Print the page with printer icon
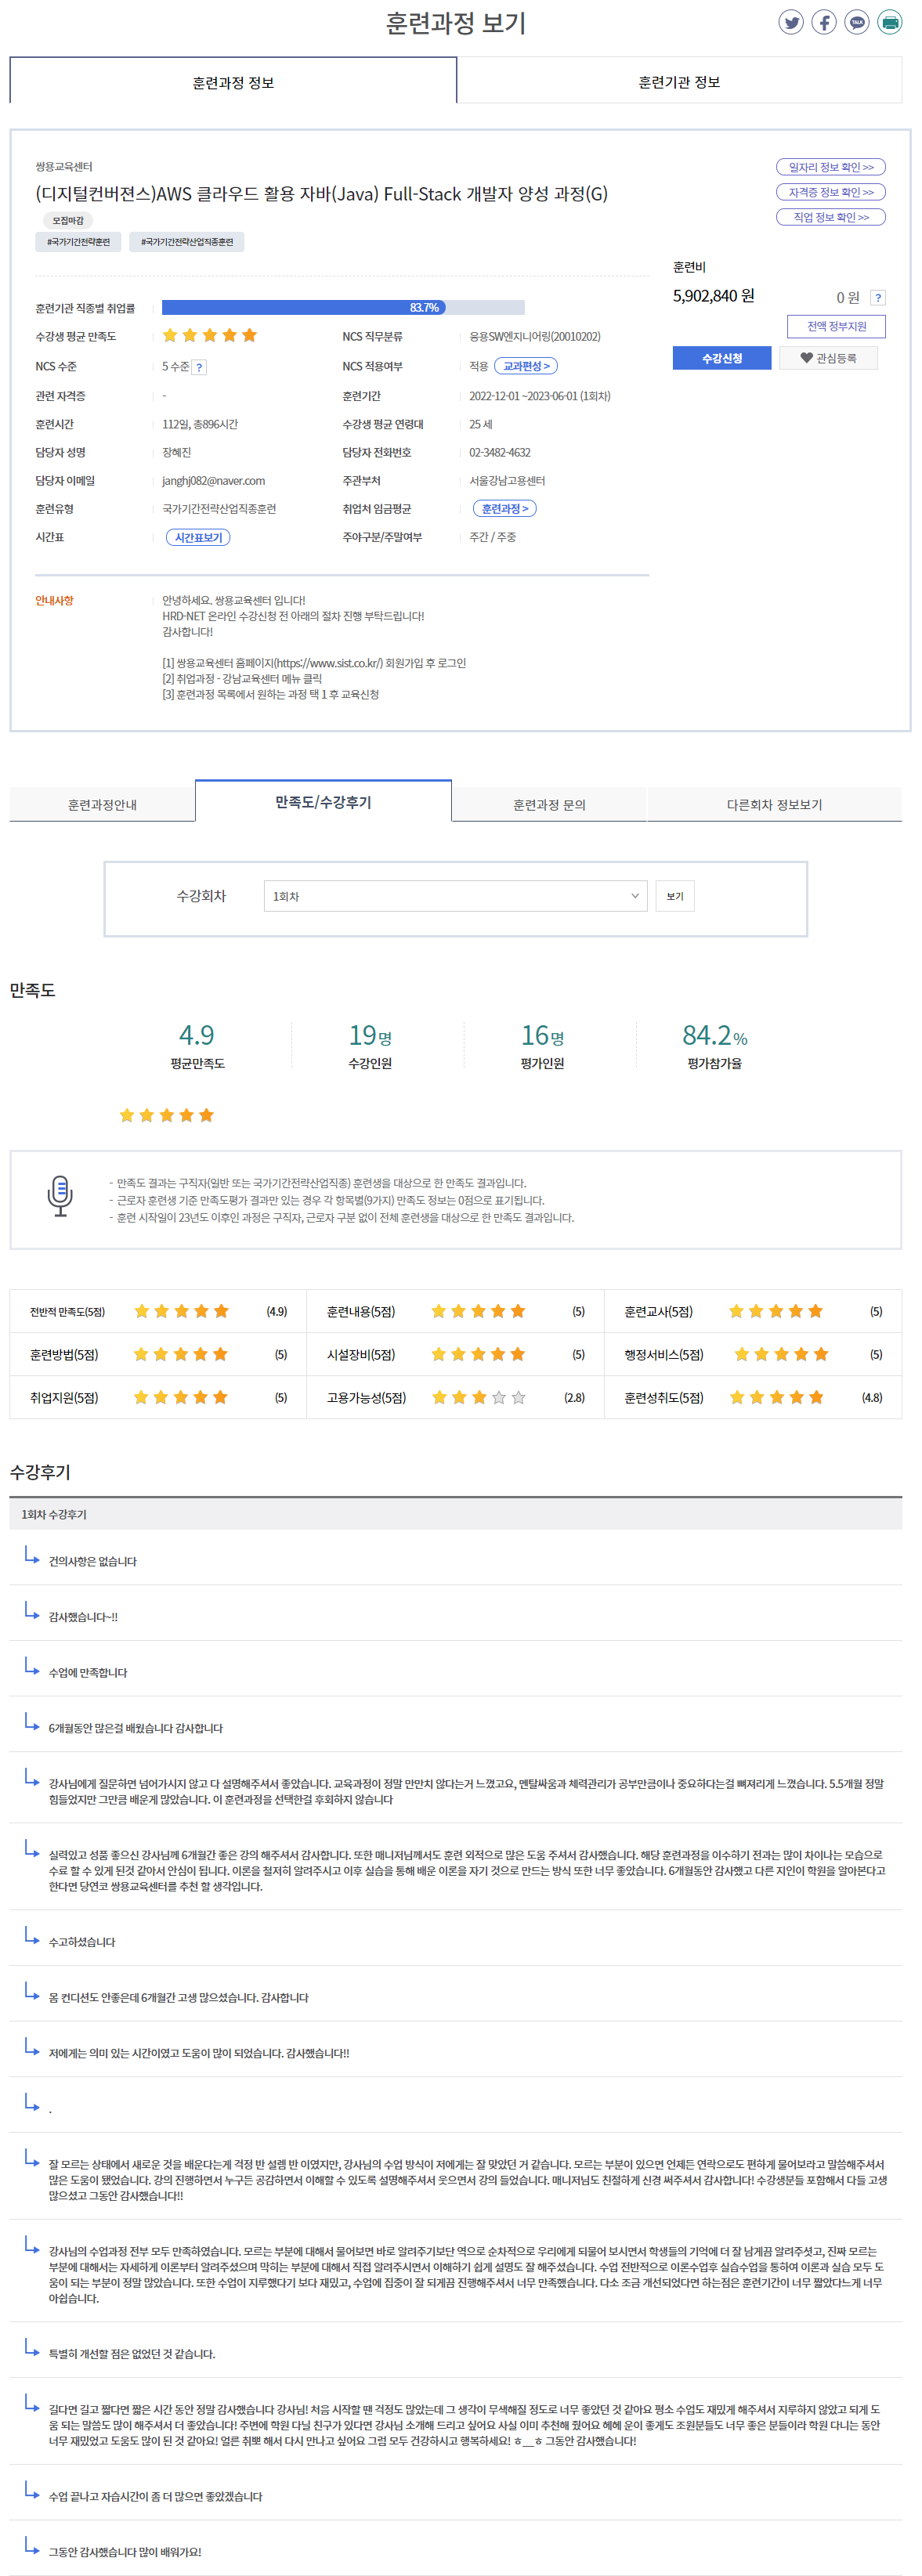The width and height of the screenshot is (922, 2576). tap(889, 22)
